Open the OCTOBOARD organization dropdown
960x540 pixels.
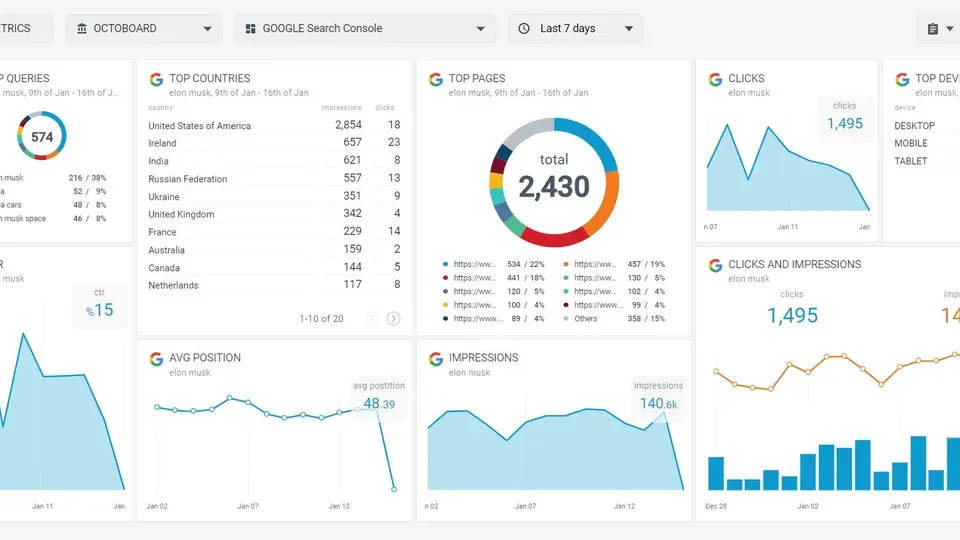tap(144, 28)
